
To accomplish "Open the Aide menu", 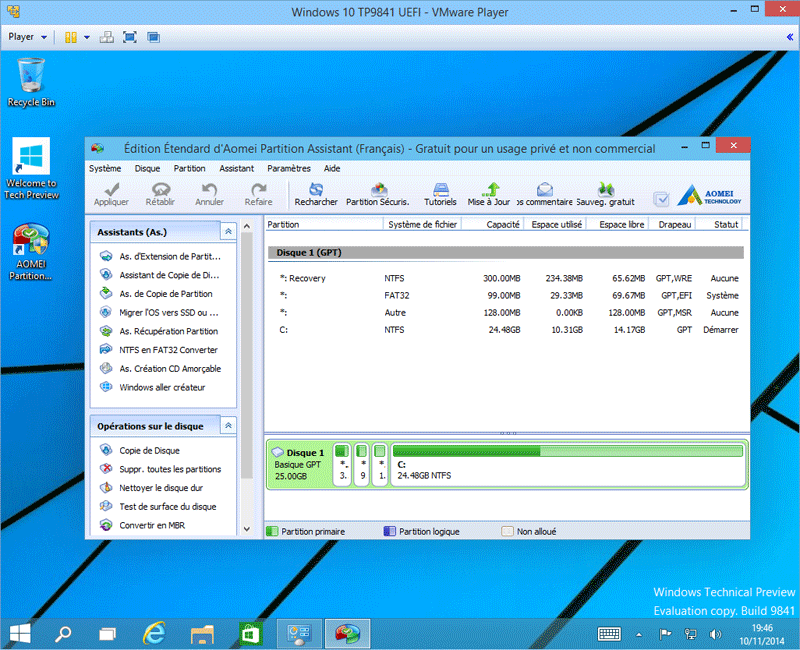I will (x=332, y=168).
